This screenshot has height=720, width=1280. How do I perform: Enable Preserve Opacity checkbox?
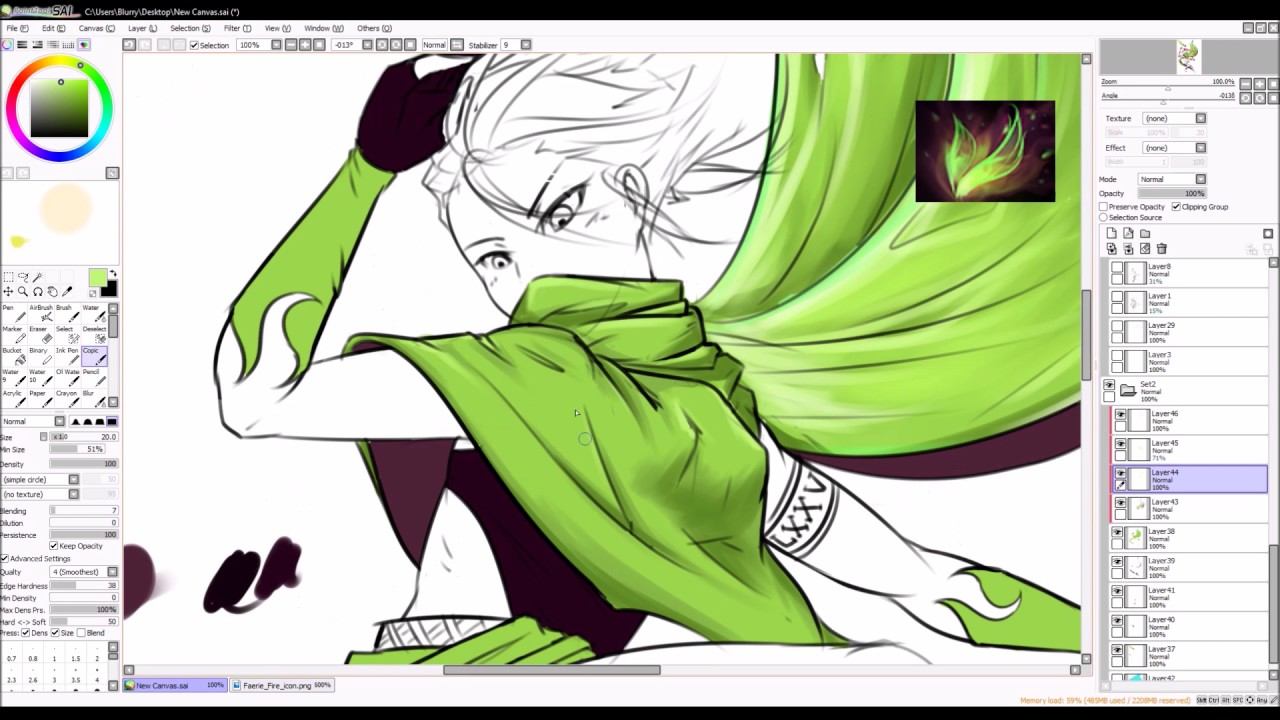tap(1104, 207)
